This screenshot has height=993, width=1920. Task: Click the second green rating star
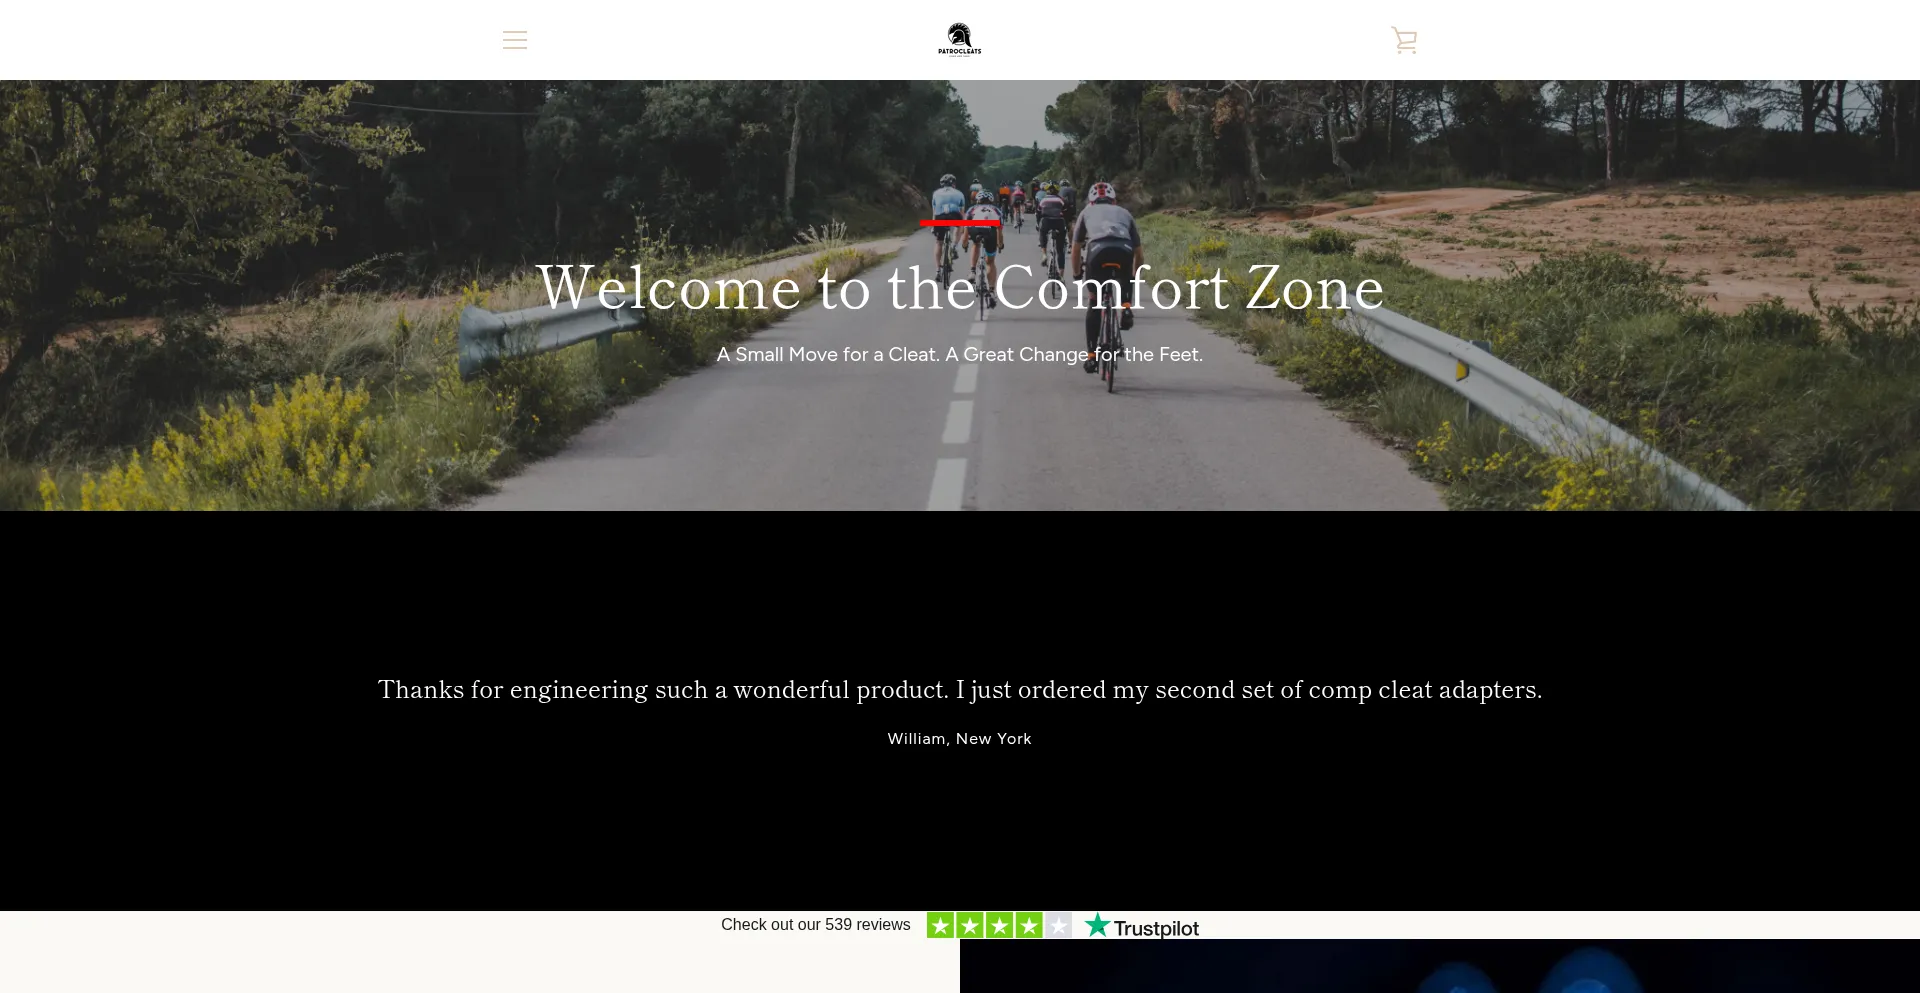click(x=970, y=925)
